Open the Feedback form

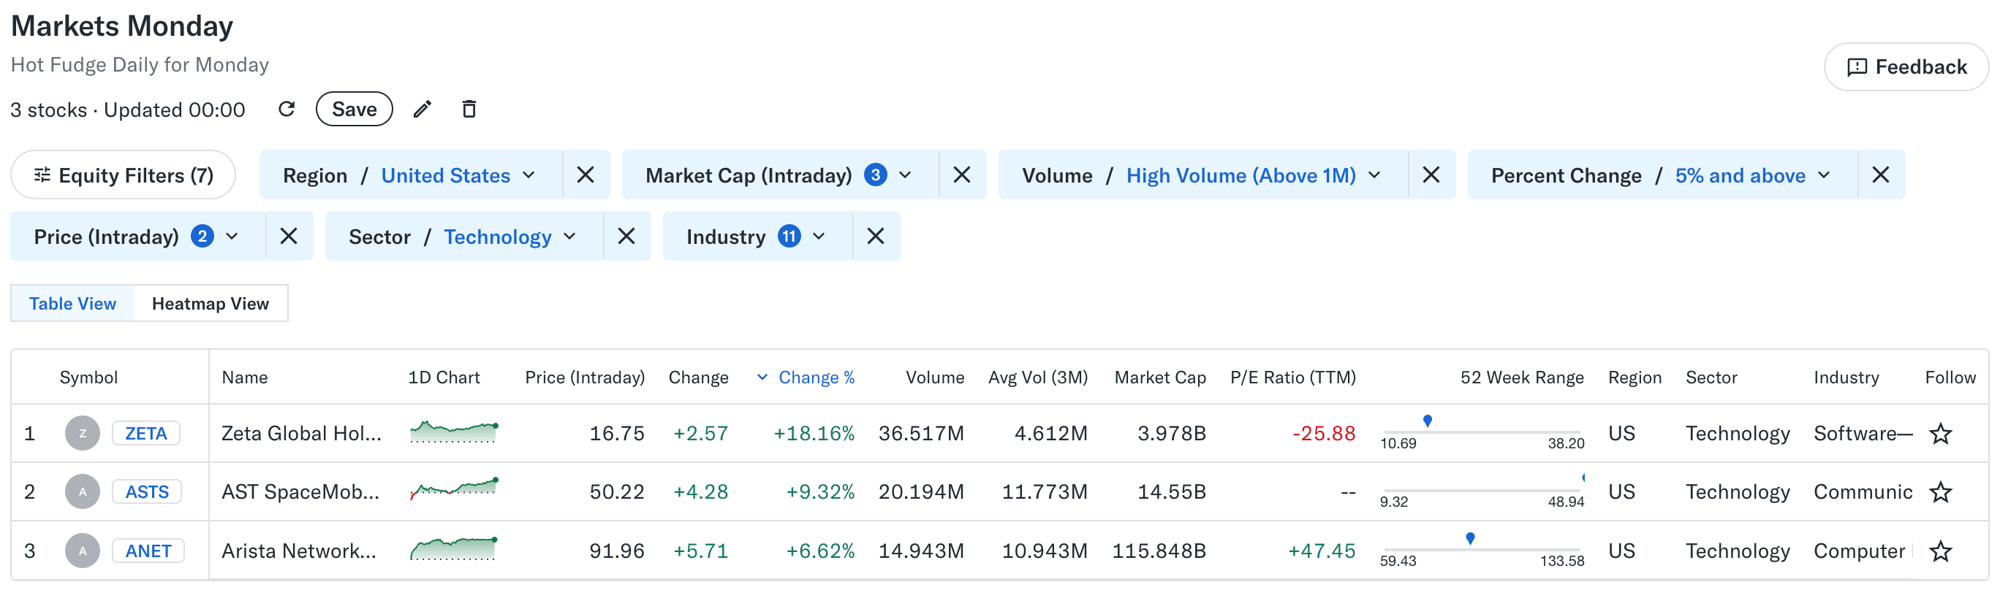tap(1906, 67)
